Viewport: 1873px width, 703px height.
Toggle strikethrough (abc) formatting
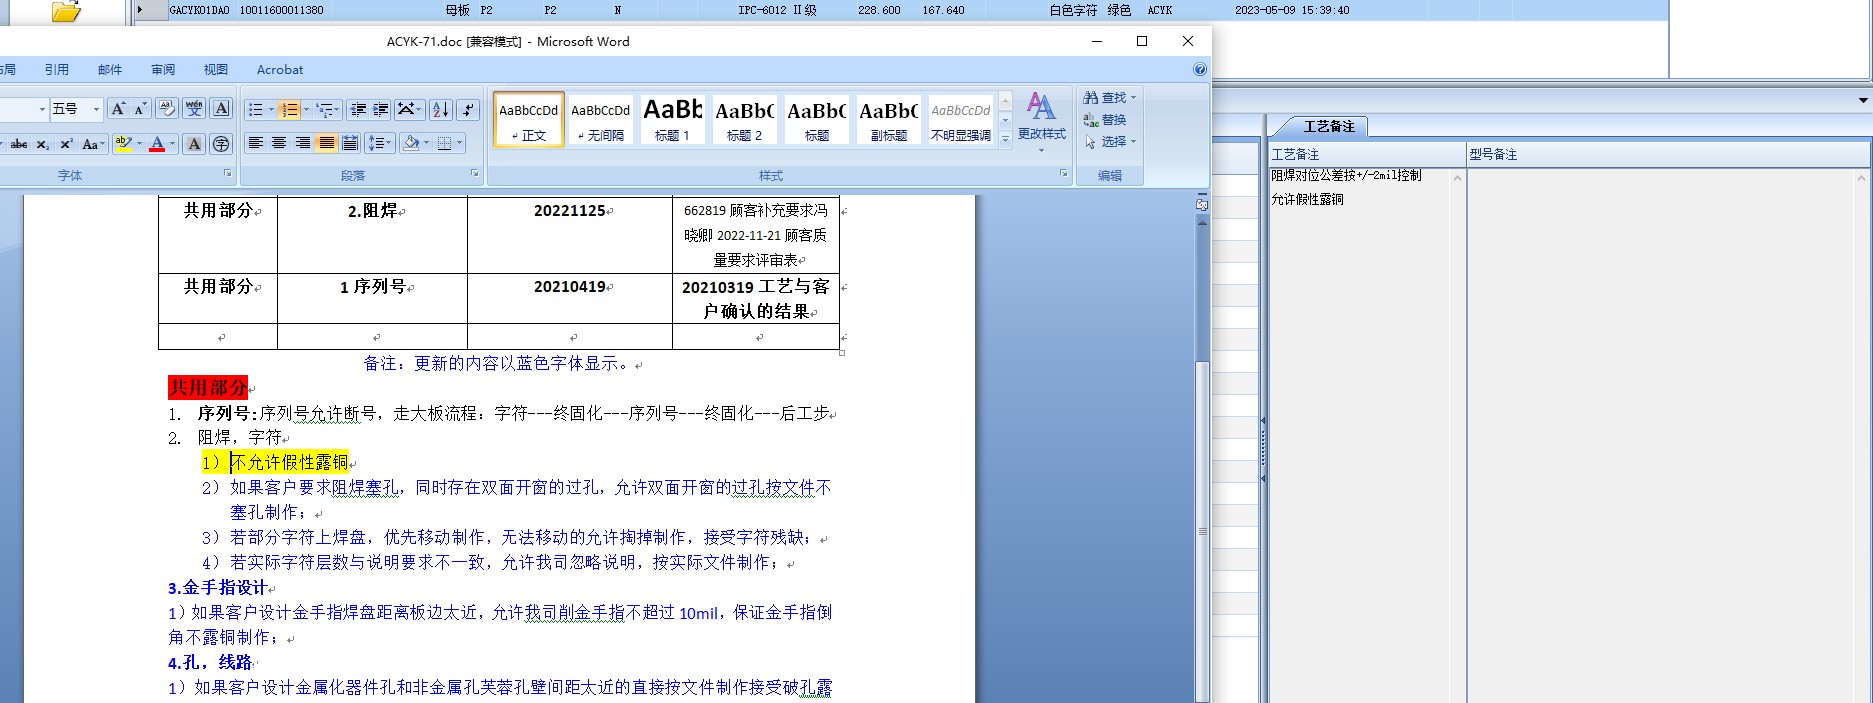click(19, 144)
